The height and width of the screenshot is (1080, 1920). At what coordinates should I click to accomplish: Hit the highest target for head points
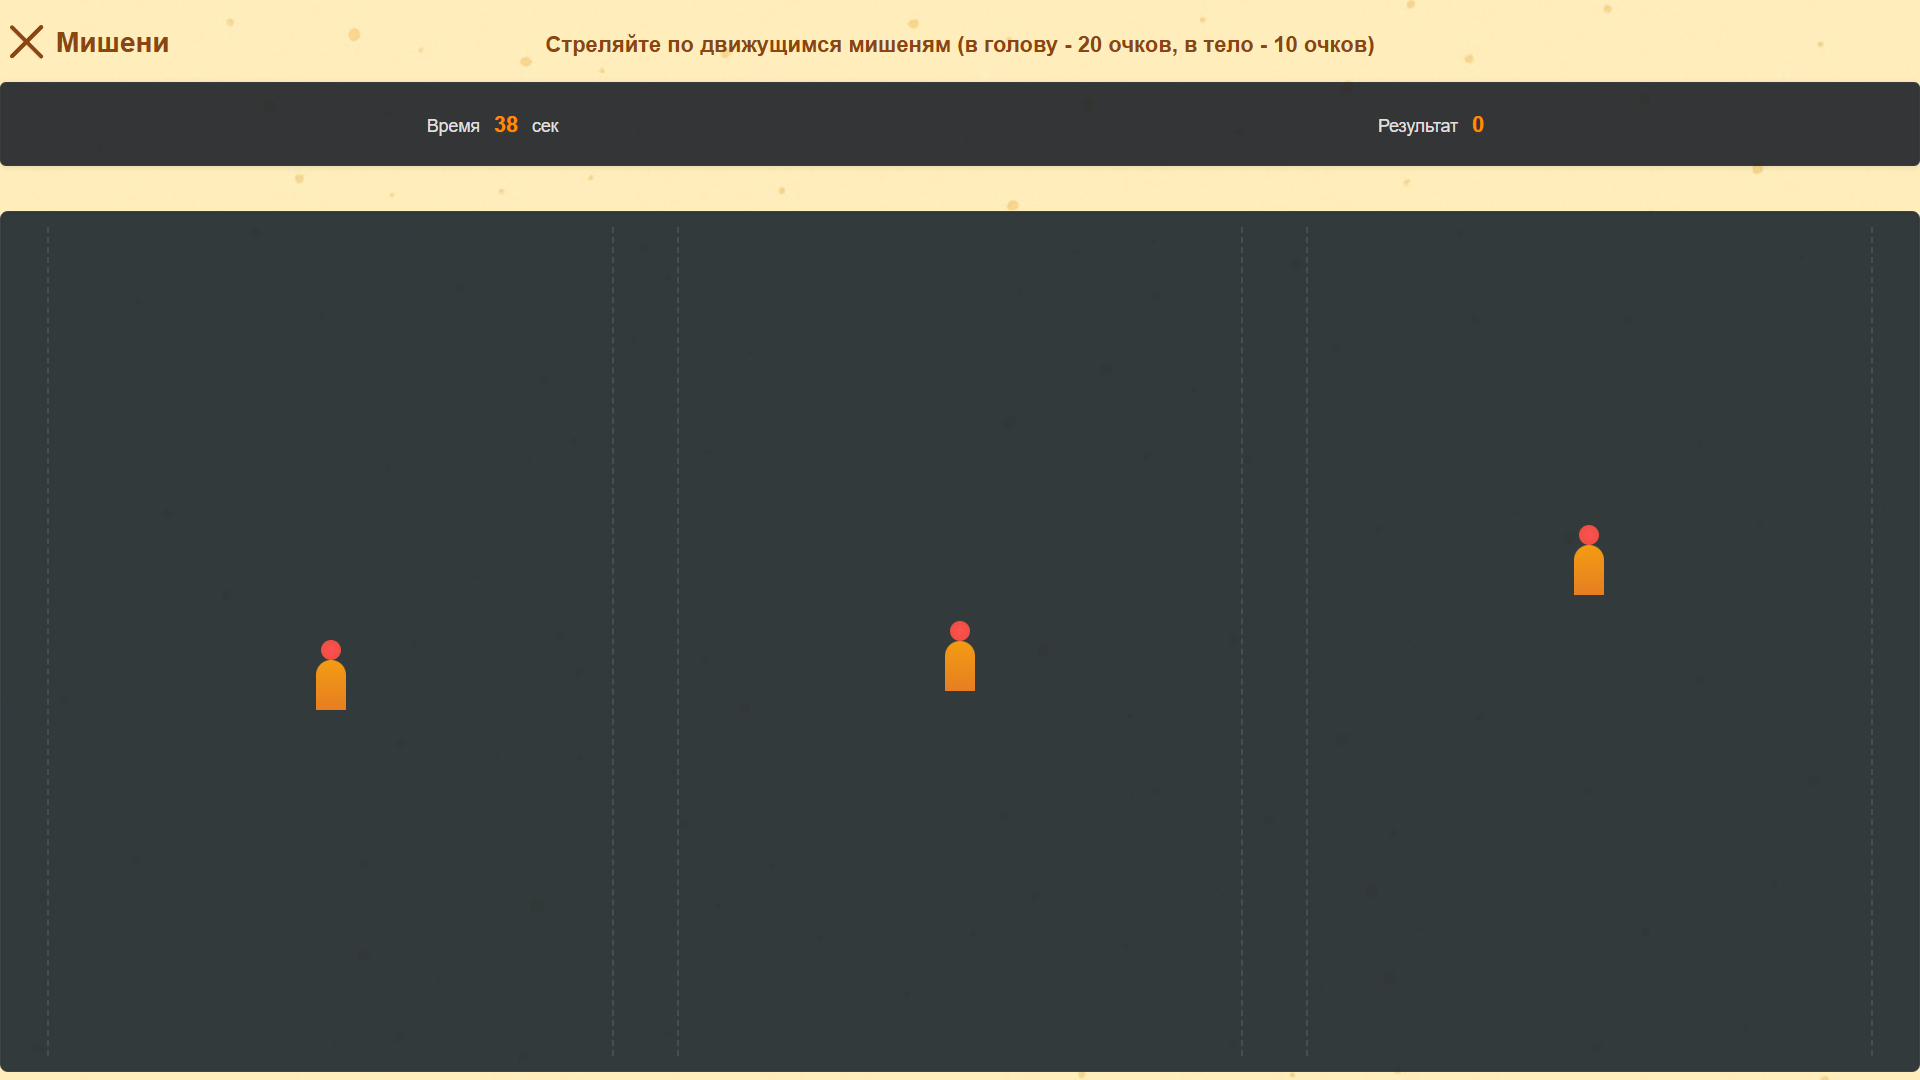[1589, 533]
